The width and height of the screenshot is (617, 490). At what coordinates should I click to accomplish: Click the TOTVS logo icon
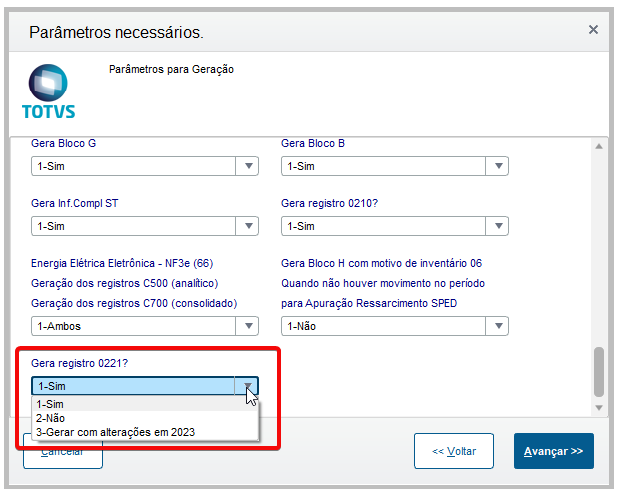48,92
